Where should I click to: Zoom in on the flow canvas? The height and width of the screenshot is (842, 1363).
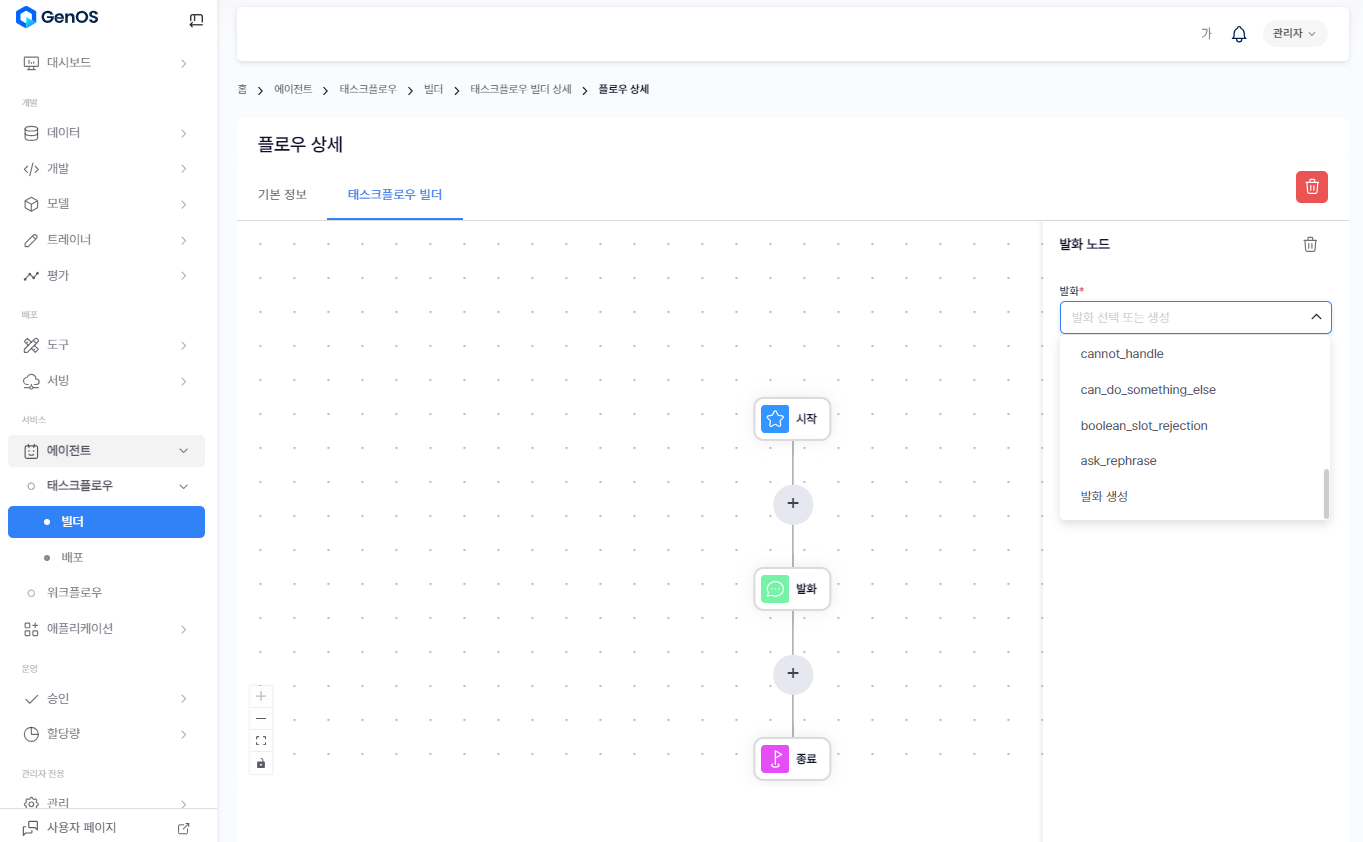[261, 696]
